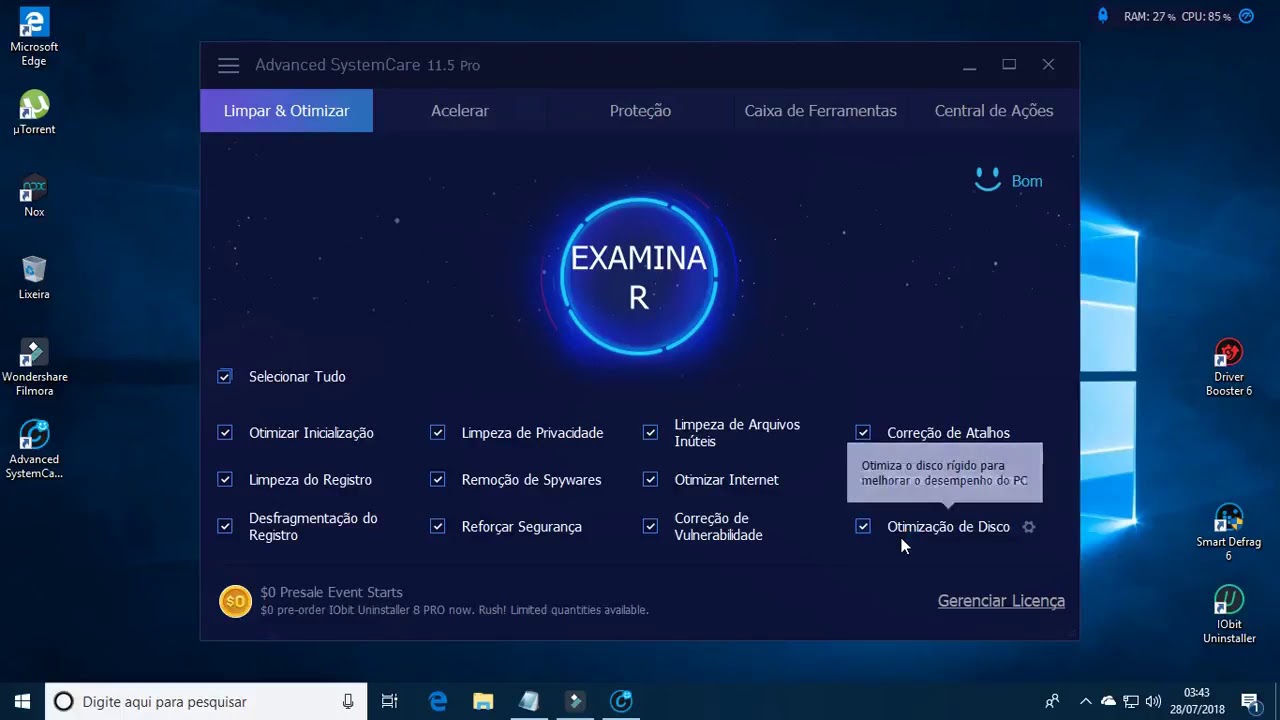Uncheck Desfragmentação do Registro
1280x720 pixels.
[225, 527]
